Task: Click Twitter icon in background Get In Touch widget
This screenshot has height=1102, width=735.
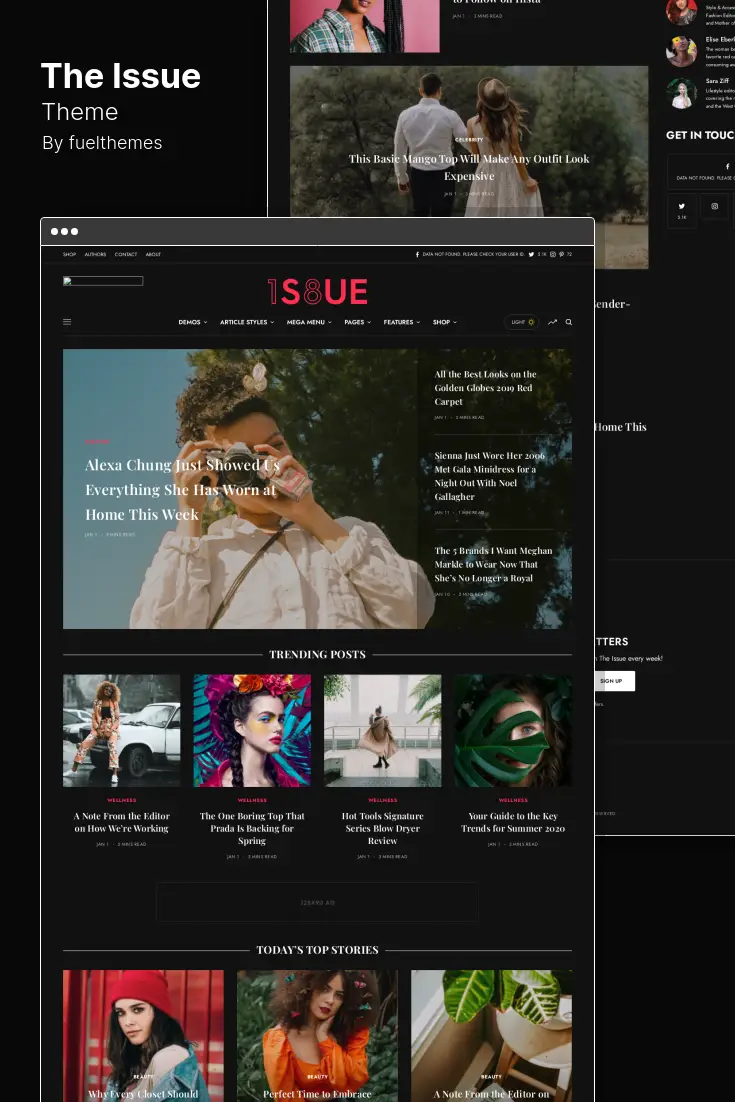Action: click(x=682, y=206)
